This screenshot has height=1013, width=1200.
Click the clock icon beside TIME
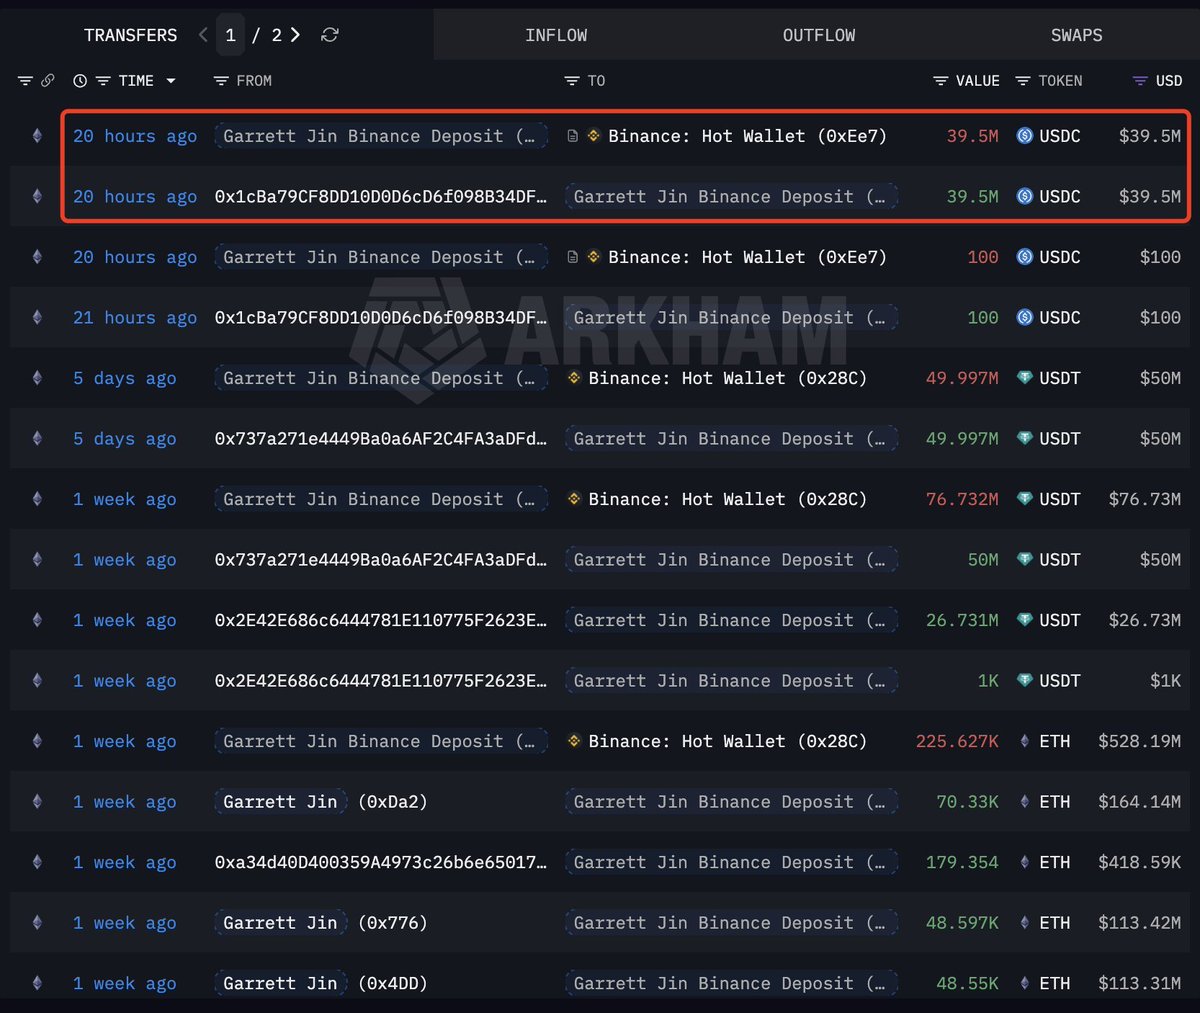(x=80, y=81)
